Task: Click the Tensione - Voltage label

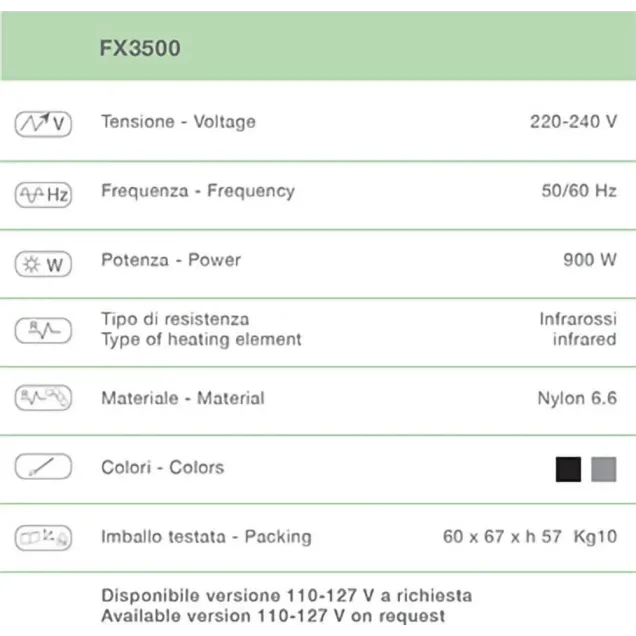Action: 178,122
